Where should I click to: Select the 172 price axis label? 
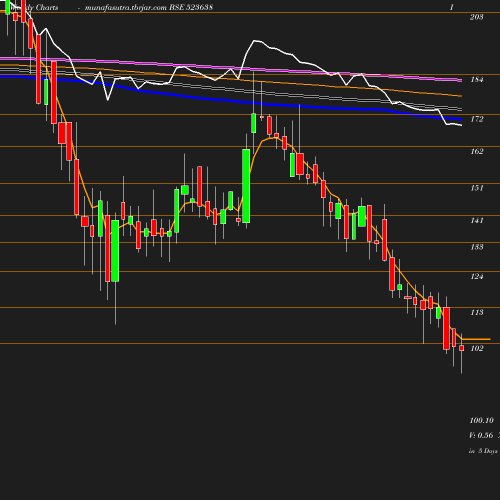tap(477, 119)
